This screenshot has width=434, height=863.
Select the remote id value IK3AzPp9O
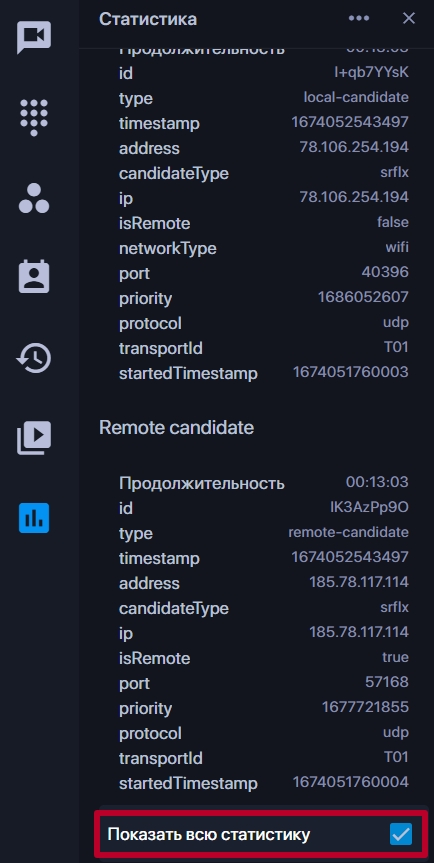[370, 507]
